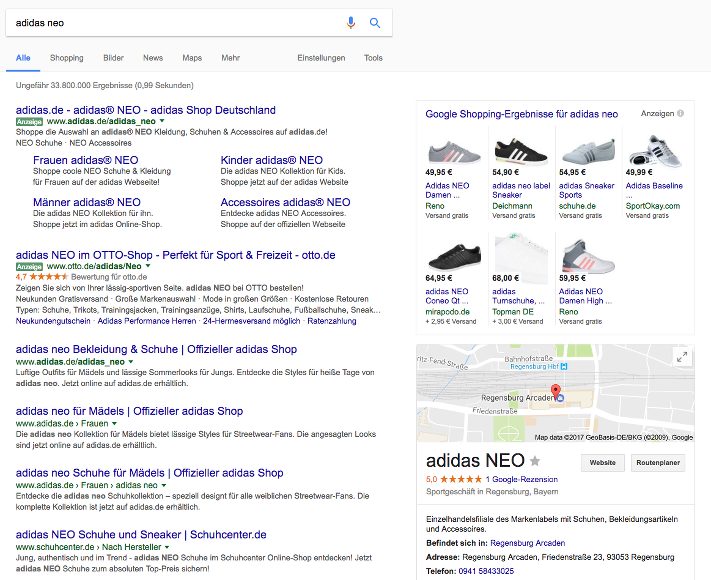Click the 24-Hermesversand möglich link
This screenshot has height=580, width=711.
pyautogui.click(x=252, y=321)
